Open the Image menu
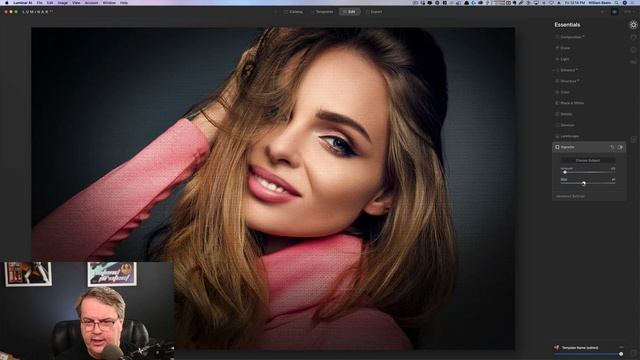The width and height of the screenshot is (640, 360). point(62,2)
